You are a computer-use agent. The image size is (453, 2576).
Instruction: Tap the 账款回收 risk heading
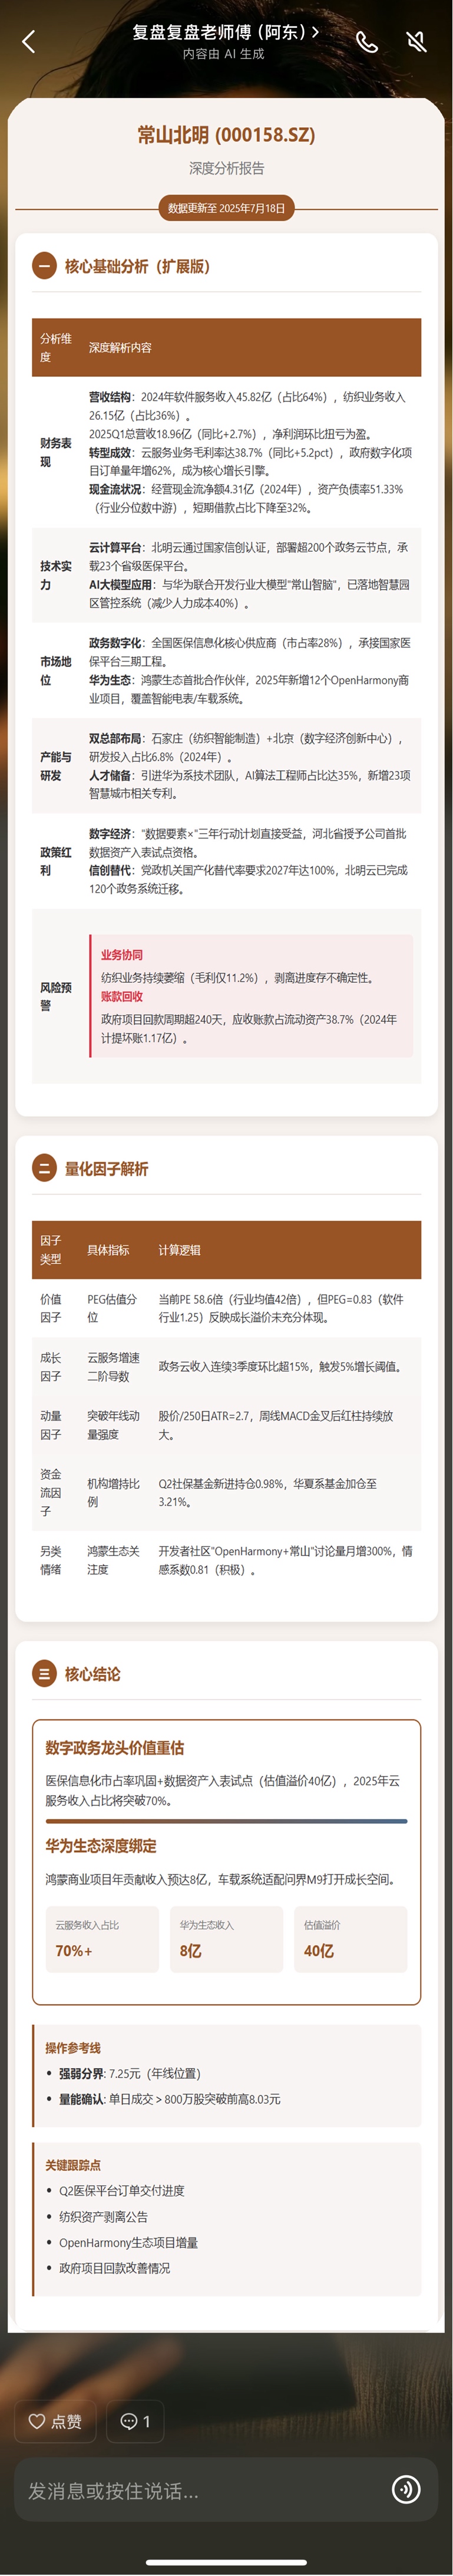[x=121, y=996]
